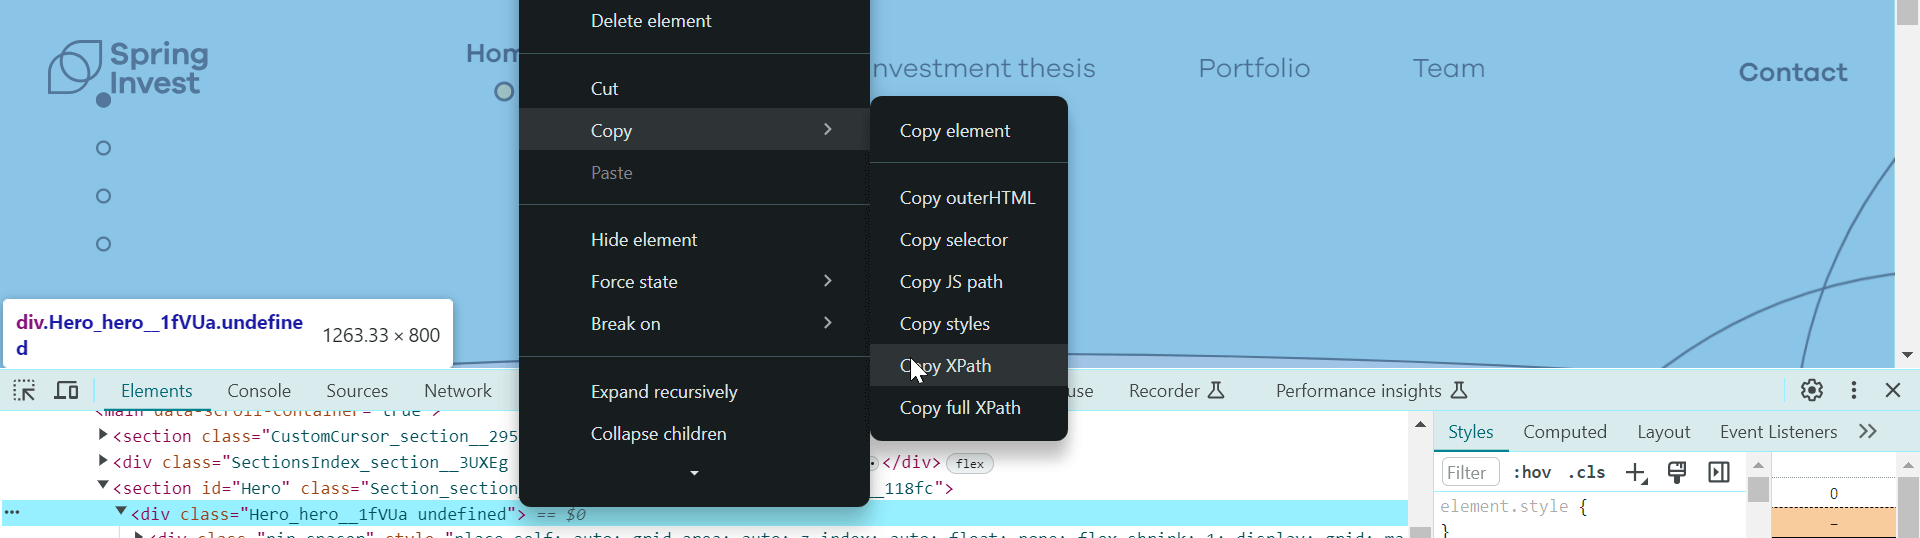Switch to the Sources tab

[357, 391]
